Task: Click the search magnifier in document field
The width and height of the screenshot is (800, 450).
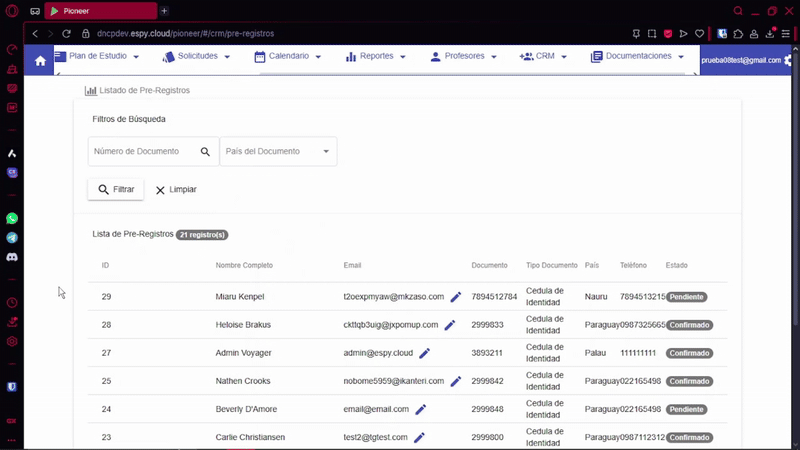Action: 205,152
